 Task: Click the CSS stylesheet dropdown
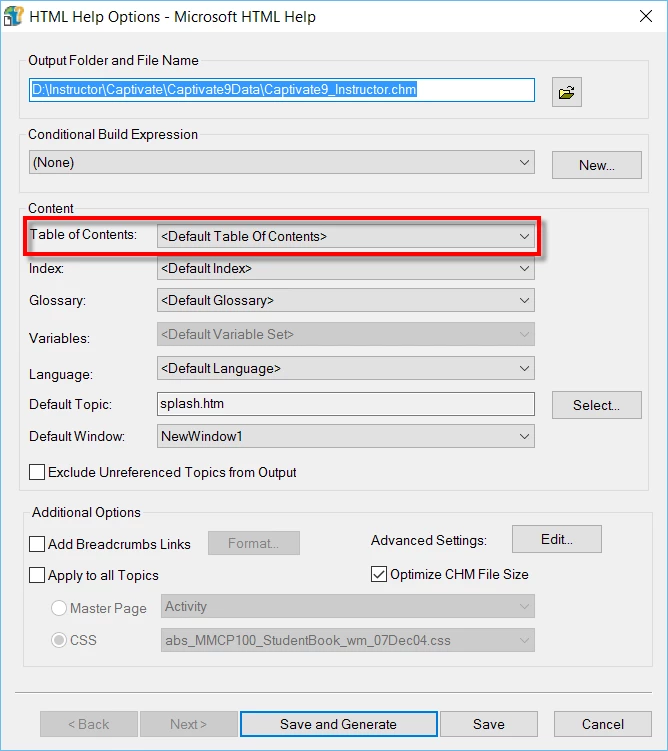(x=348, y=640)
